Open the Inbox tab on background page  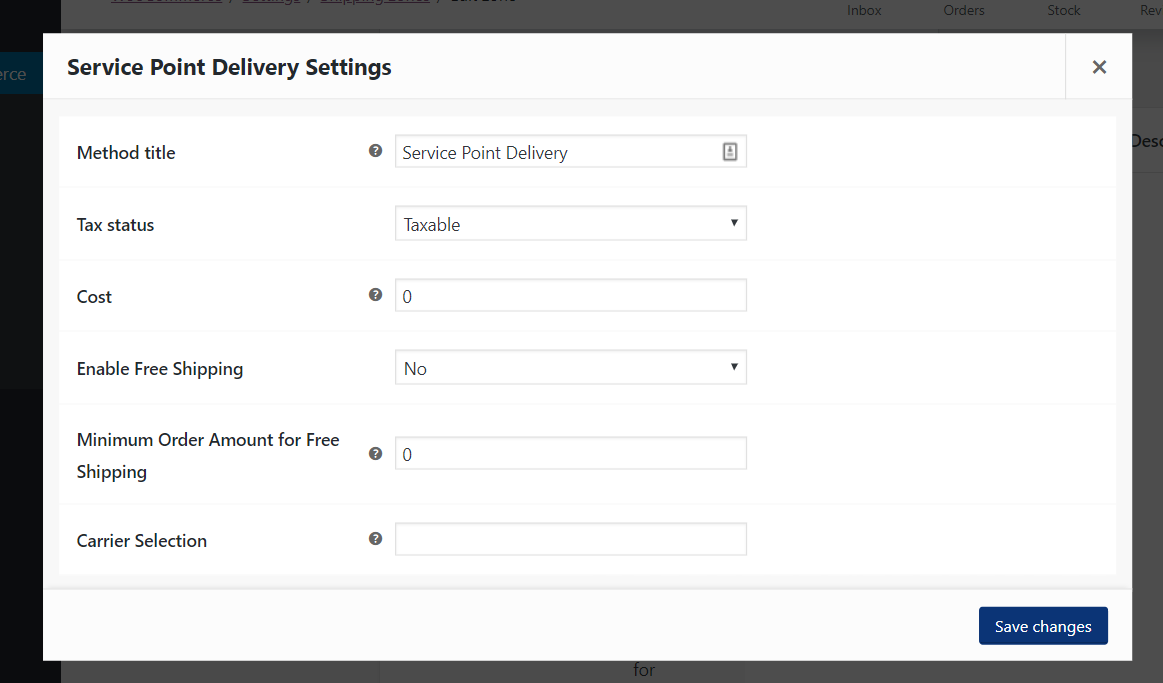click(x=864, y=10)
